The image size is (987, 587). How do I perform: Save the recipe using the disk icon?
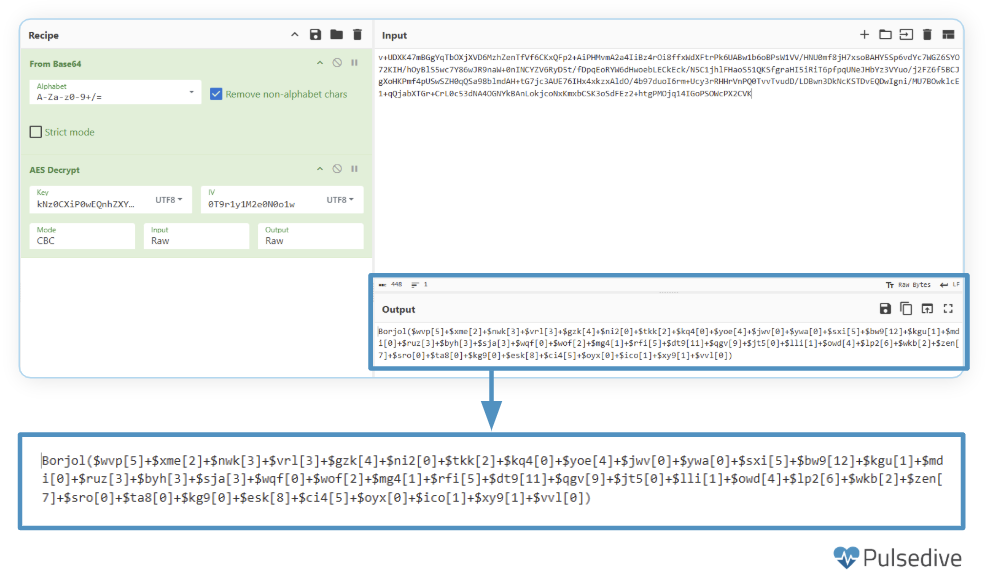coord(316,35)
